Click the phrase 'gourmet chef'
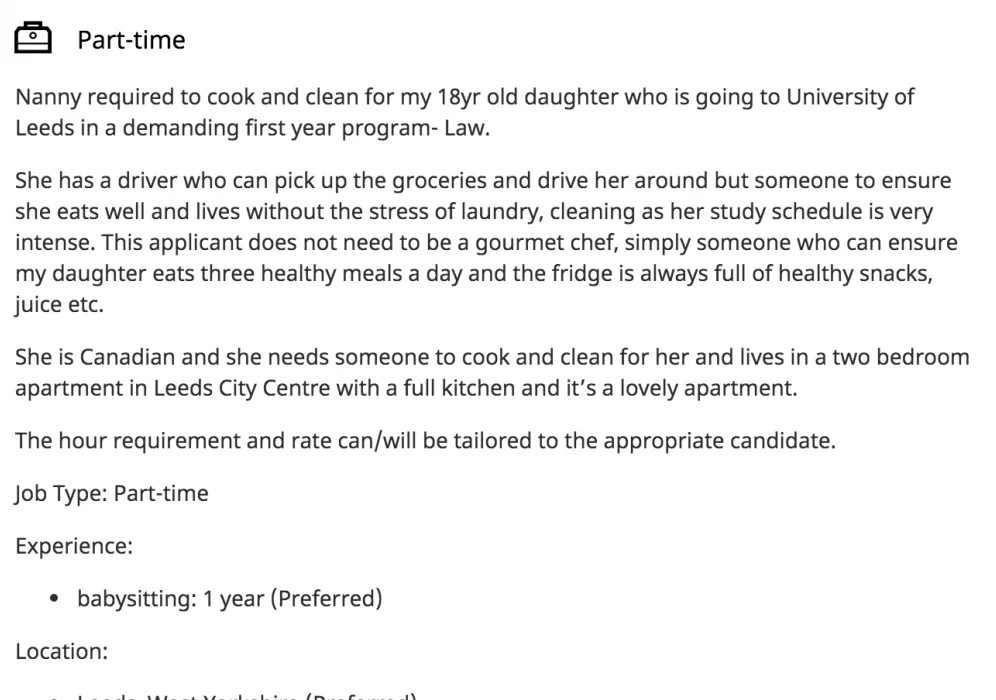The image size is (996, 700). [546, 242]
